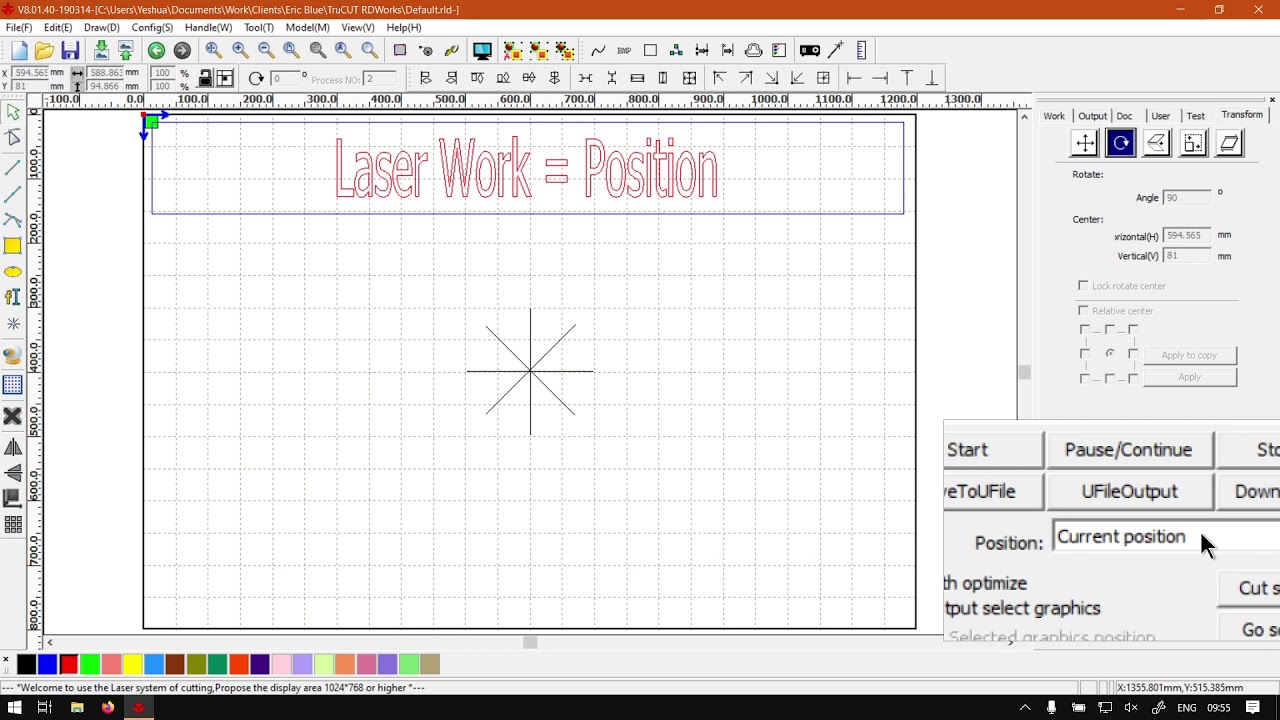Click the New file icon
Viewport: 1280px width, 720px height.
point(19,51)
